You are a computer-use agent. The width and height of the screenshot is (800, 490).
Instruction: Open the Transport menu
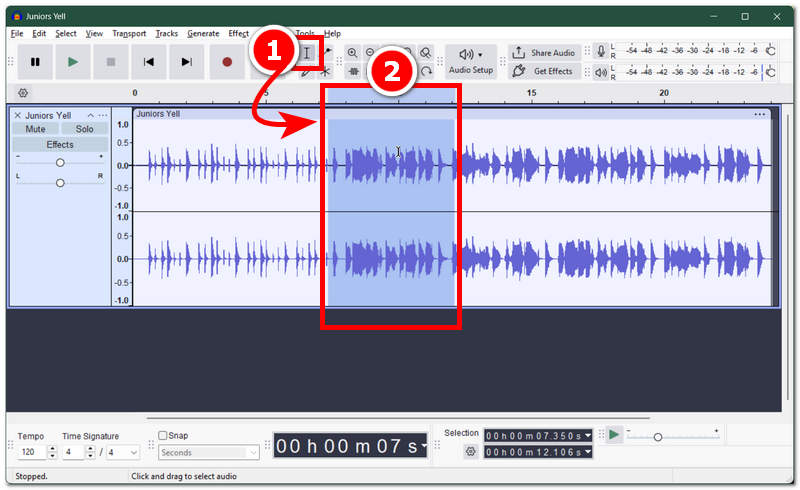[x=129, y=34]
